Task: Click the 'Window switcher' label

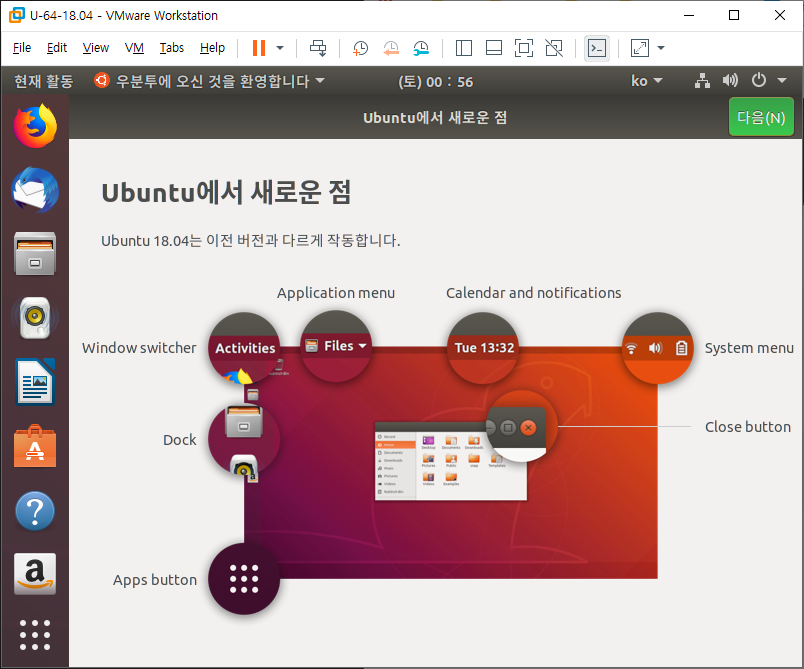Action: coord(139,348)
